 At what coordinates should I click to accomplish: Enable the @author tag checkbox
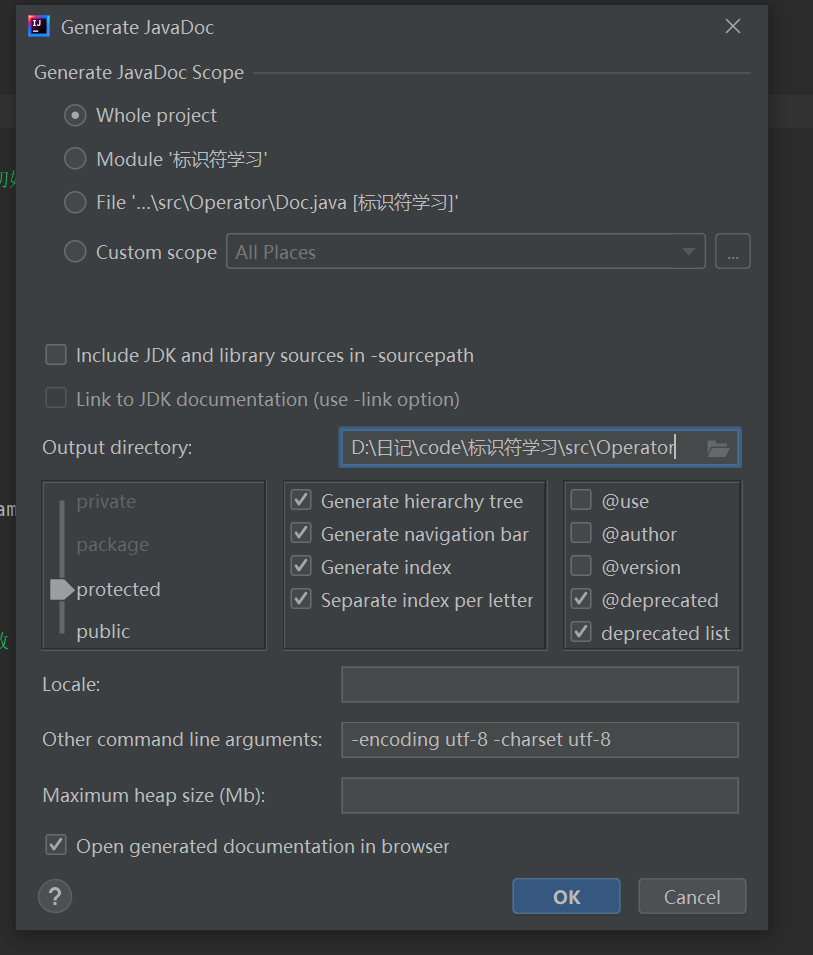click(x=581, y=534)
